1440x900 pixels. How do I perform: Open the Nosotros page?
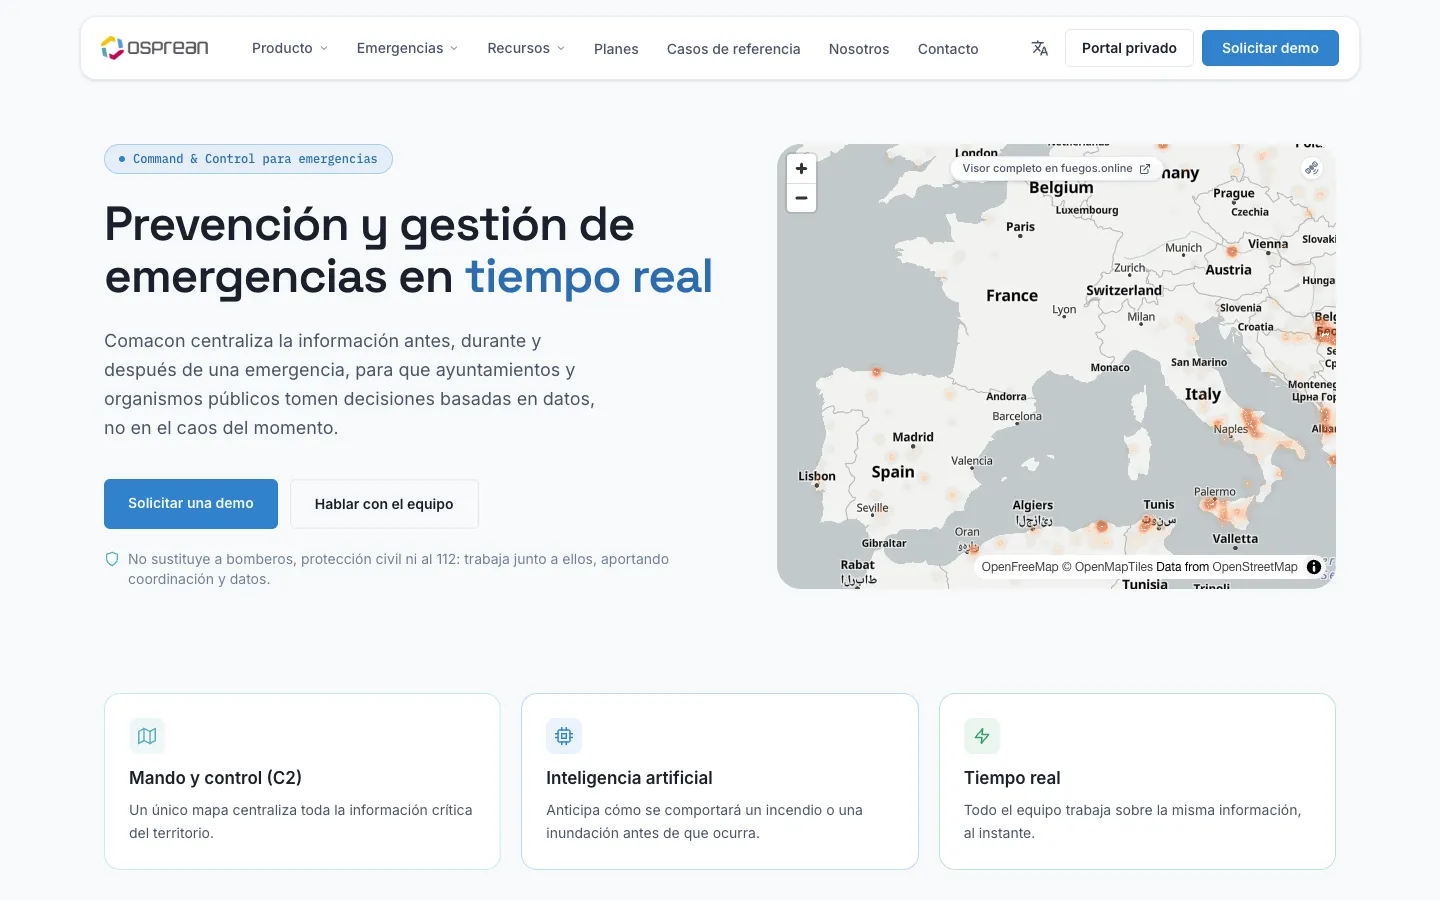(859, 49)
